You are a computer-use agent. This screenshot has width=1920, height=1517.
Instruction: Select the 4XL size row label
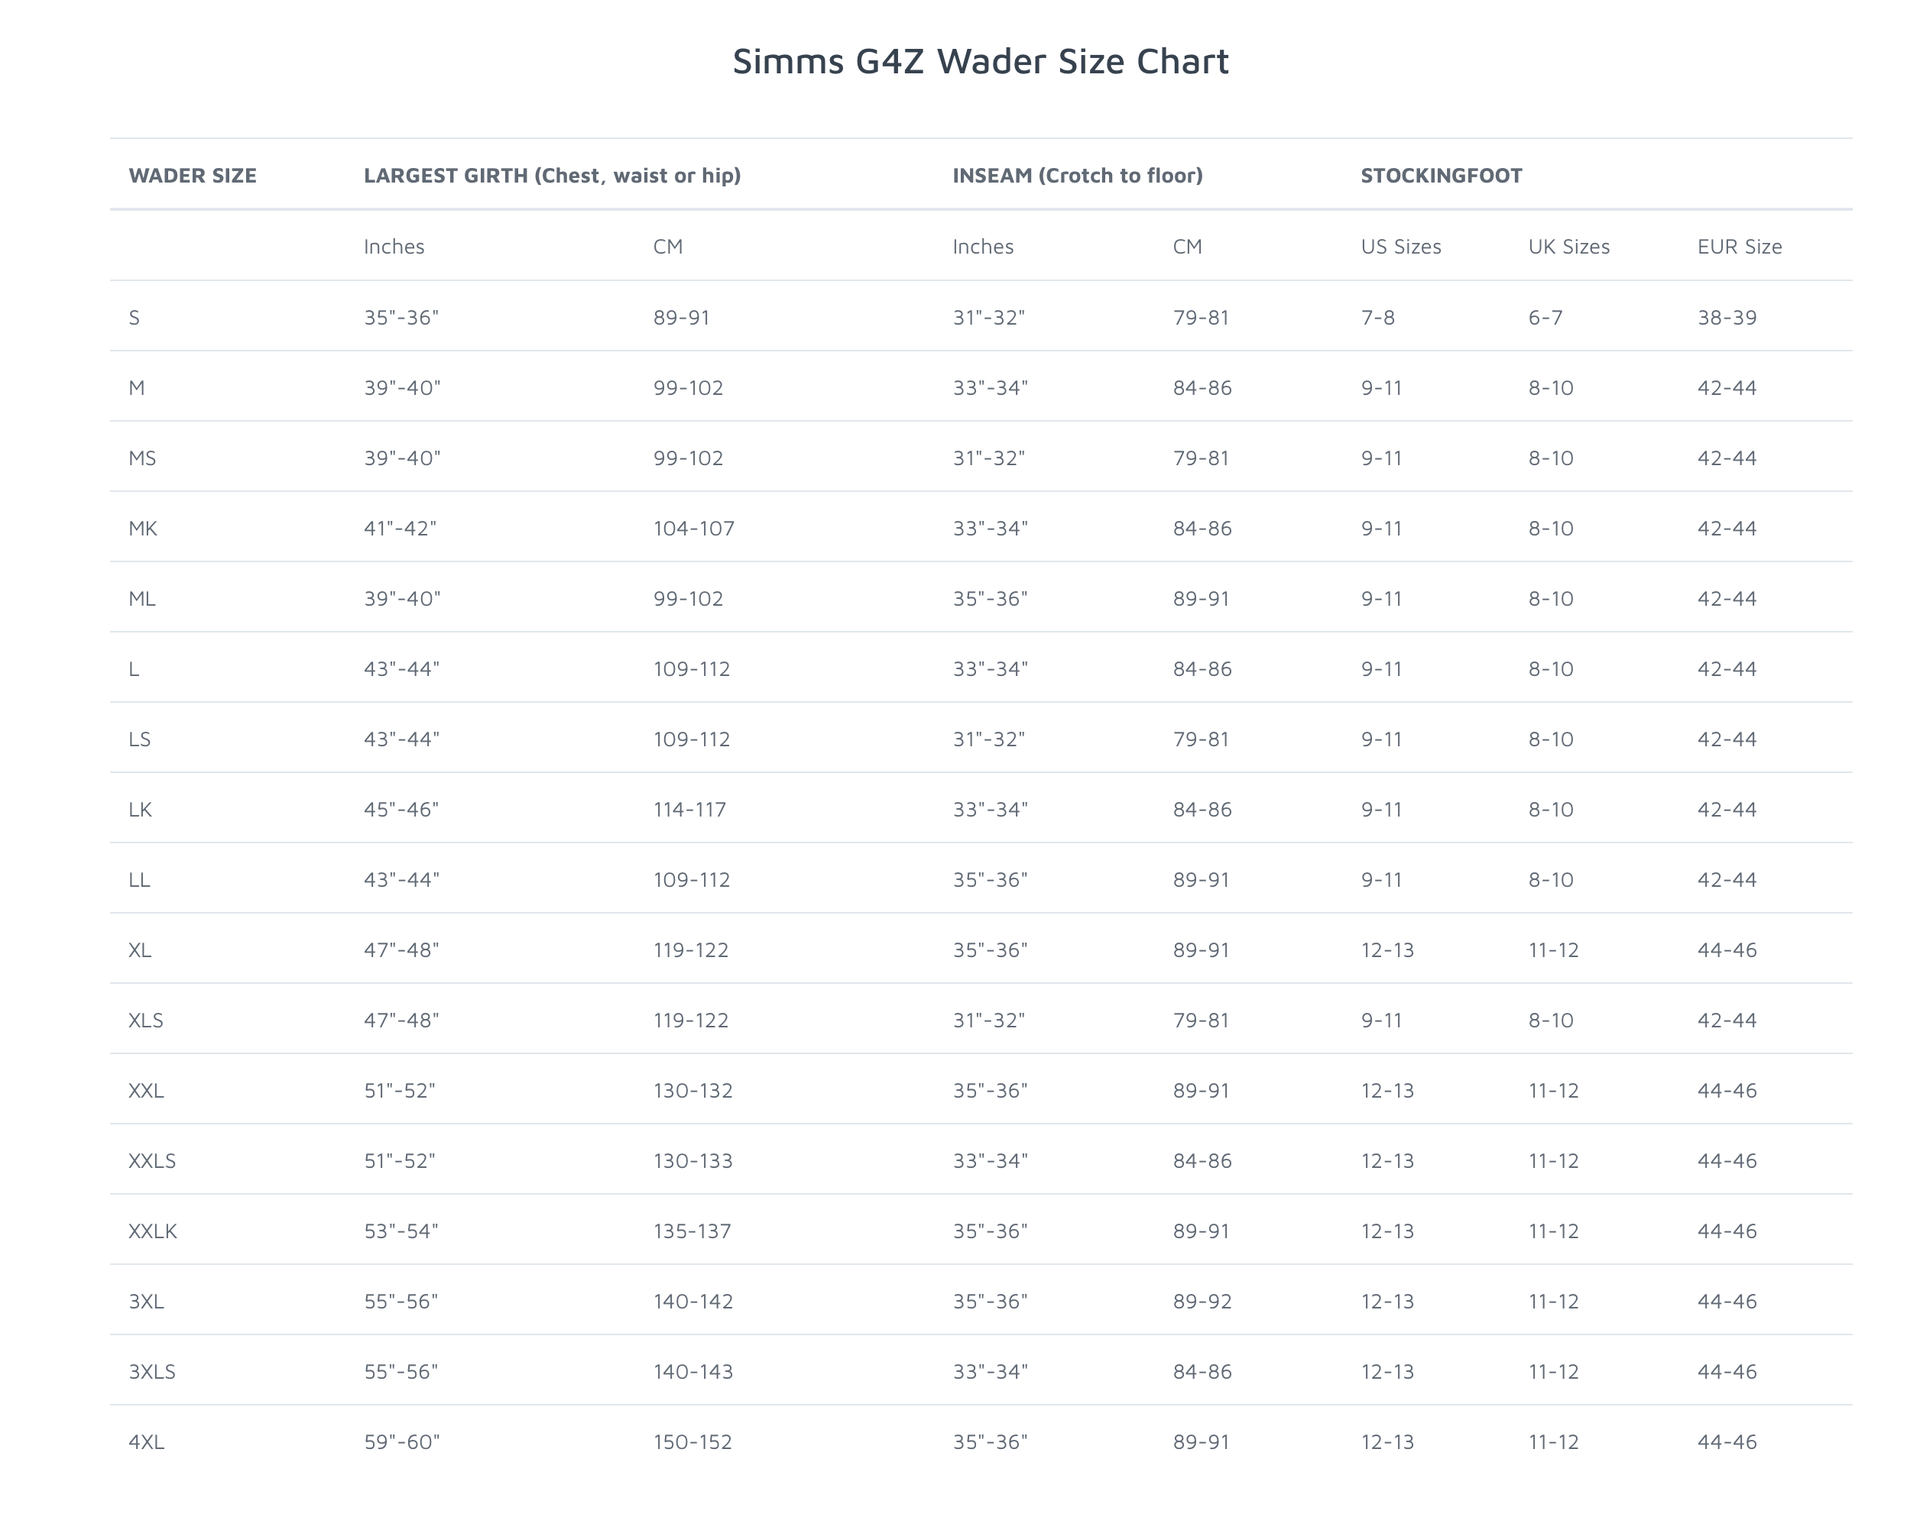[146, 1442]
